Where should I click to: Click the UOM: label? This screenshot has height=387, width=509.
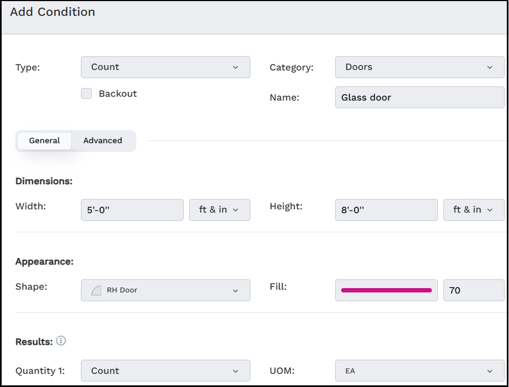(x=282, y=371)
